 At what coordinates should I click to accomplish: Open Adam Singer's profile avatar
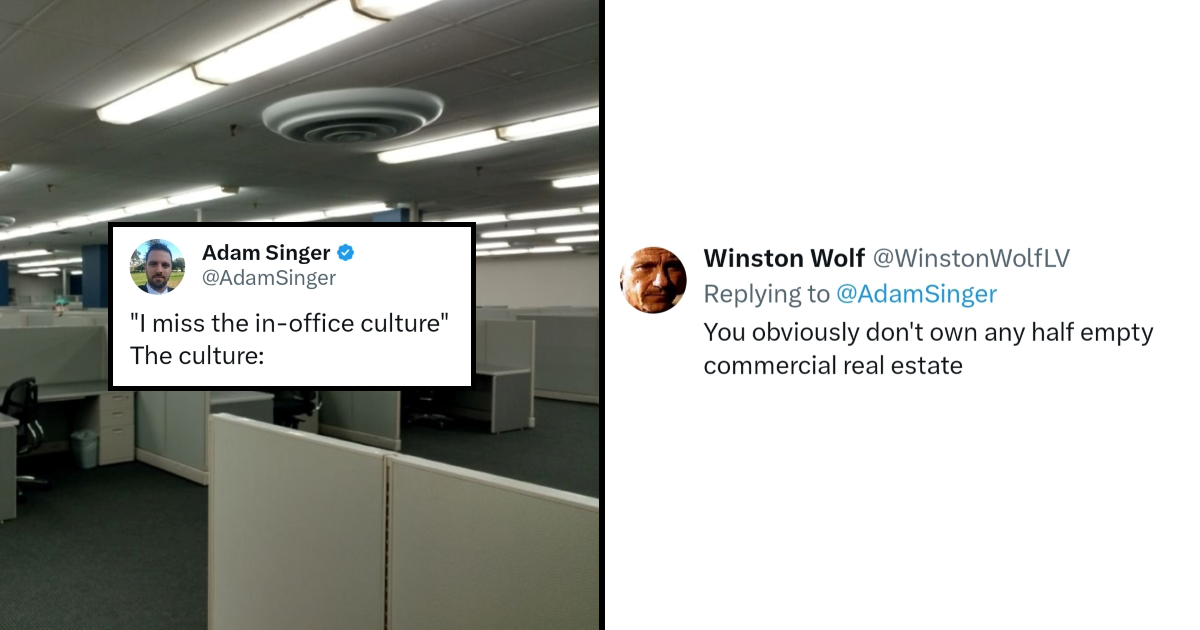[x=158, y=267]
